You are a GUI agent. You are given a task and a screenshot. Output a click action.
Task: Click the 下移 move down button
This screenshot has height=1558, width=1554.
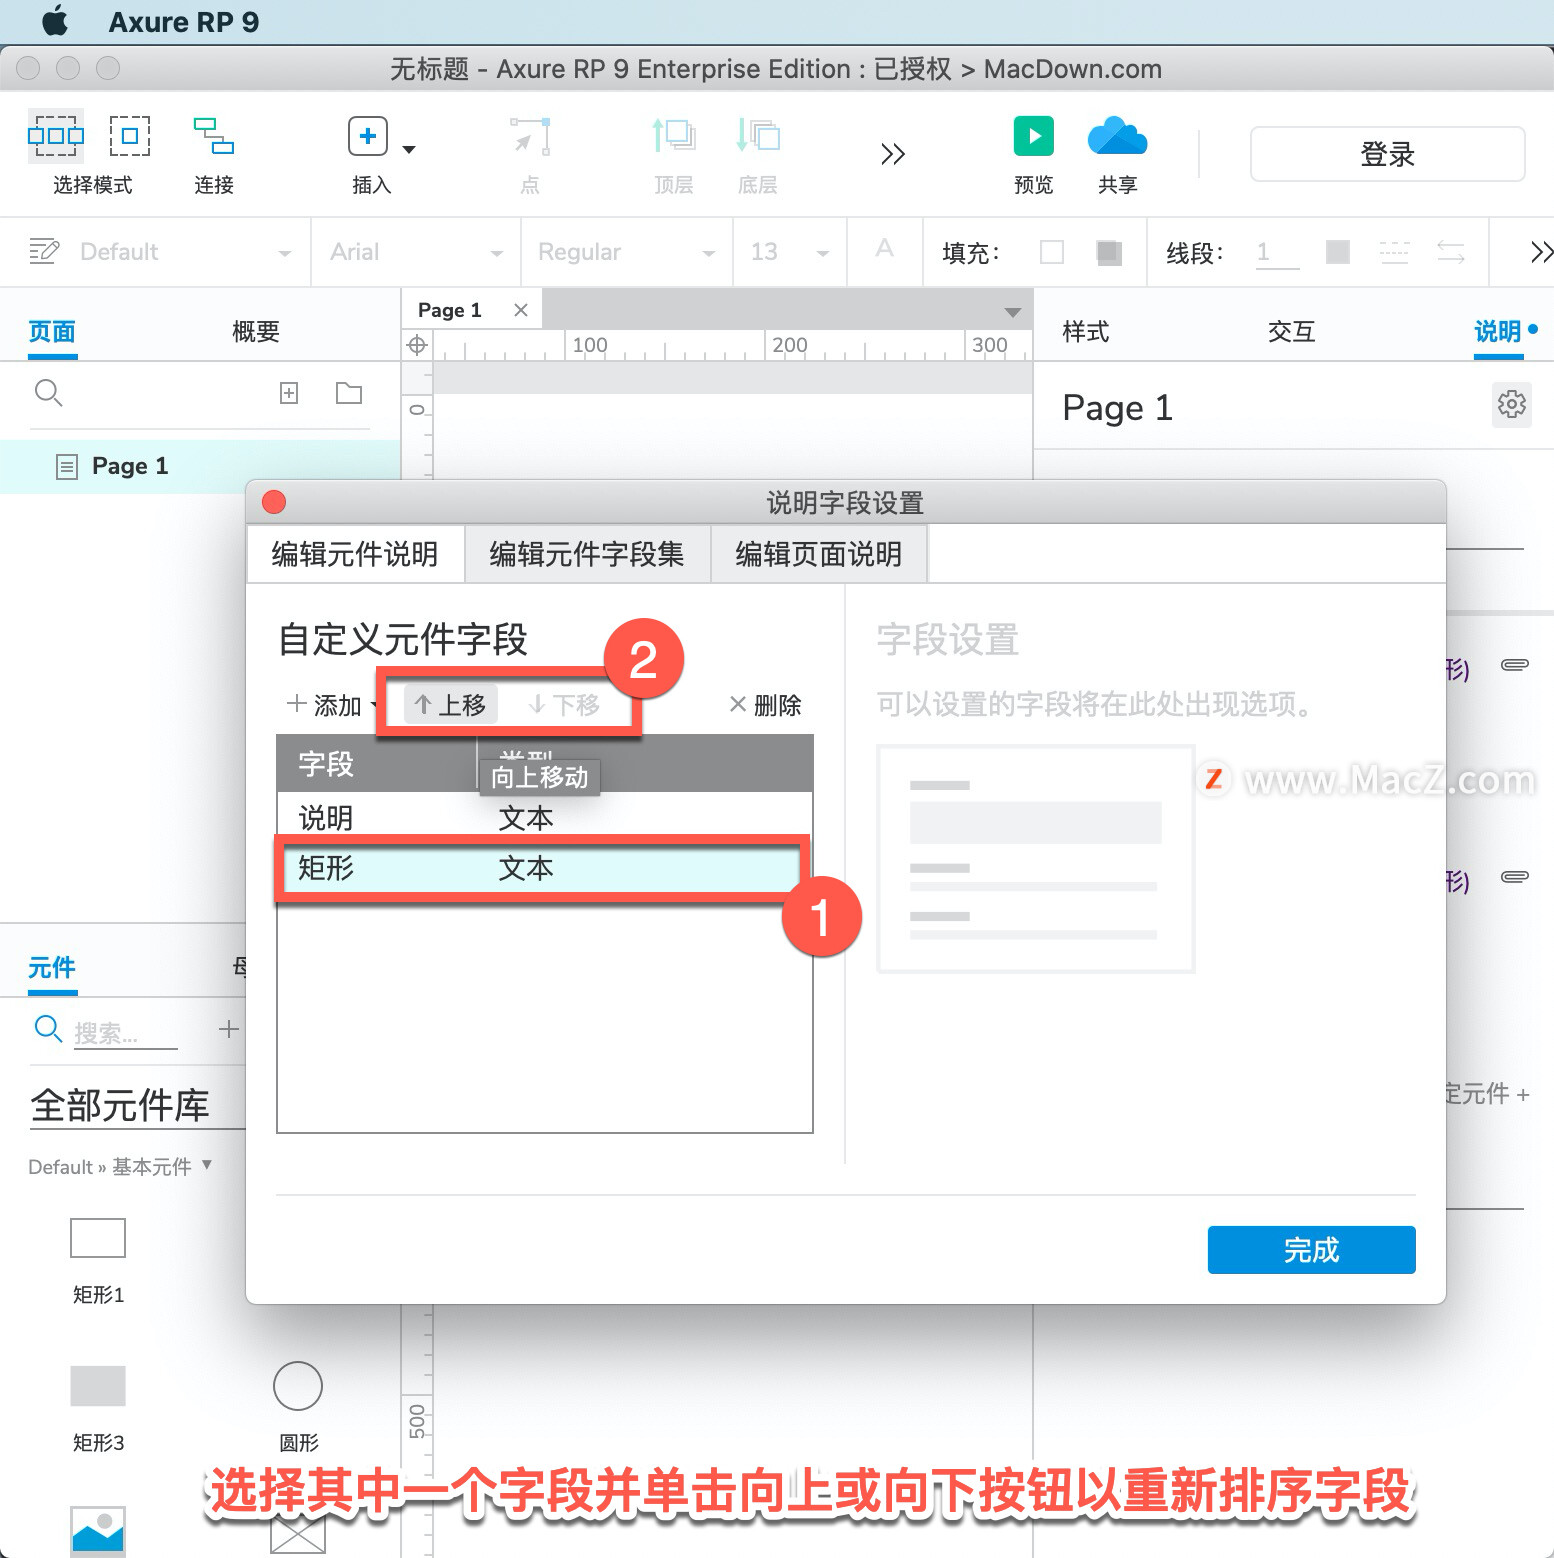click(x=565, y=705)
